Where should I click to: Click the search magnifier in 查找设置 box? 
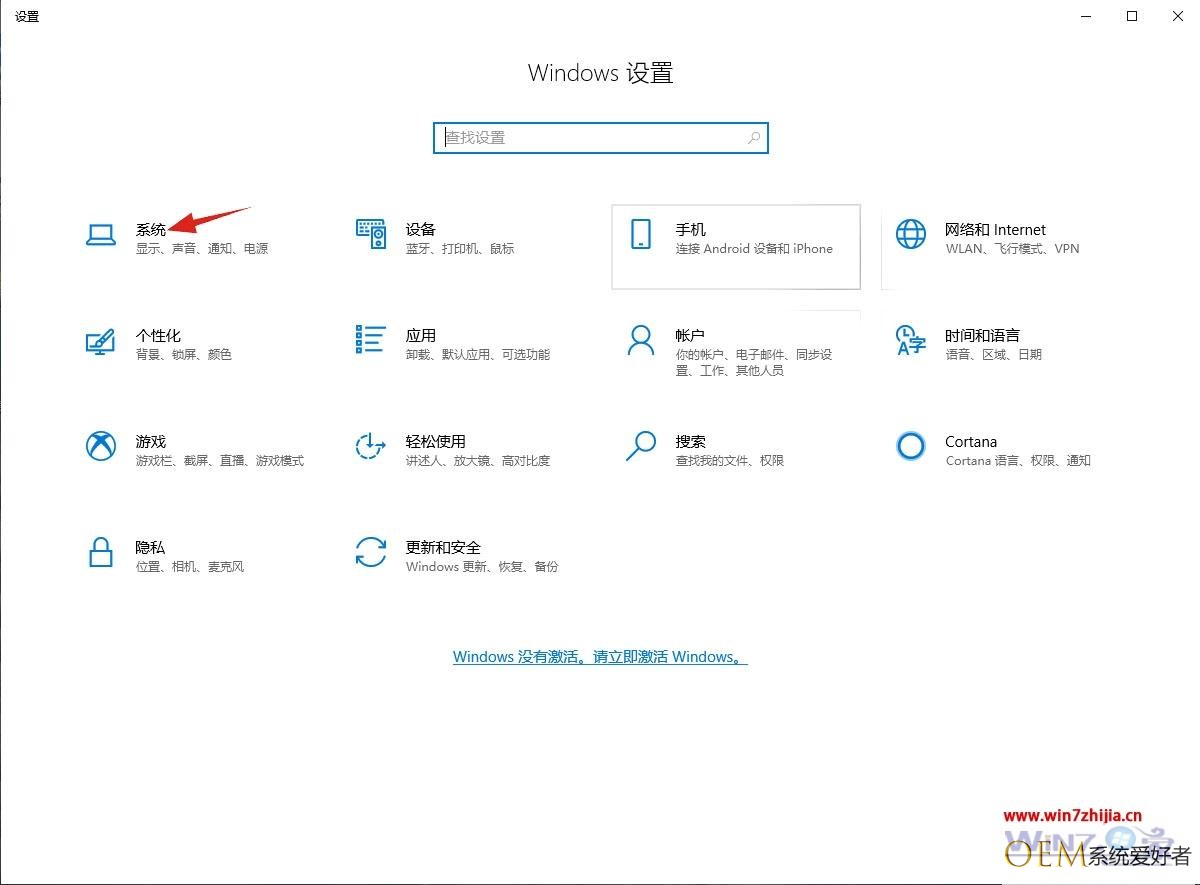[x=753, y=138]
